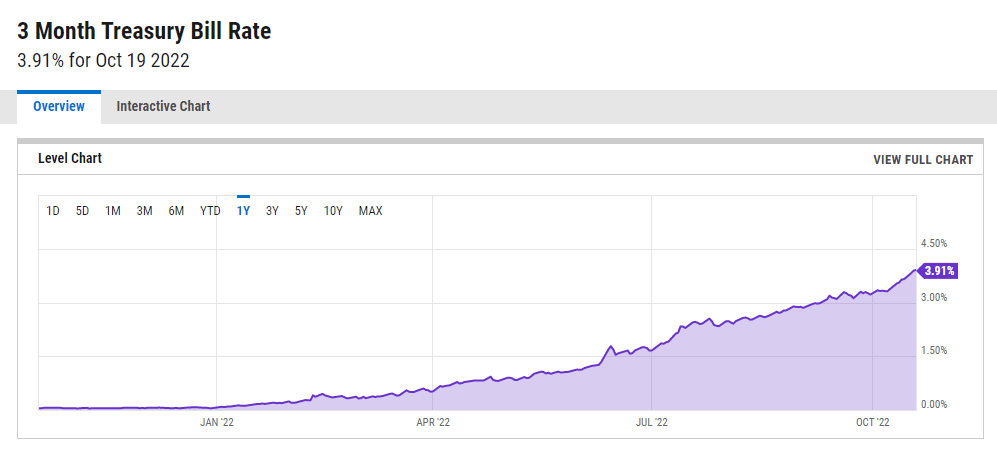
Task: Click the JUL '22 x-axis label
Action: coord(652,422)
